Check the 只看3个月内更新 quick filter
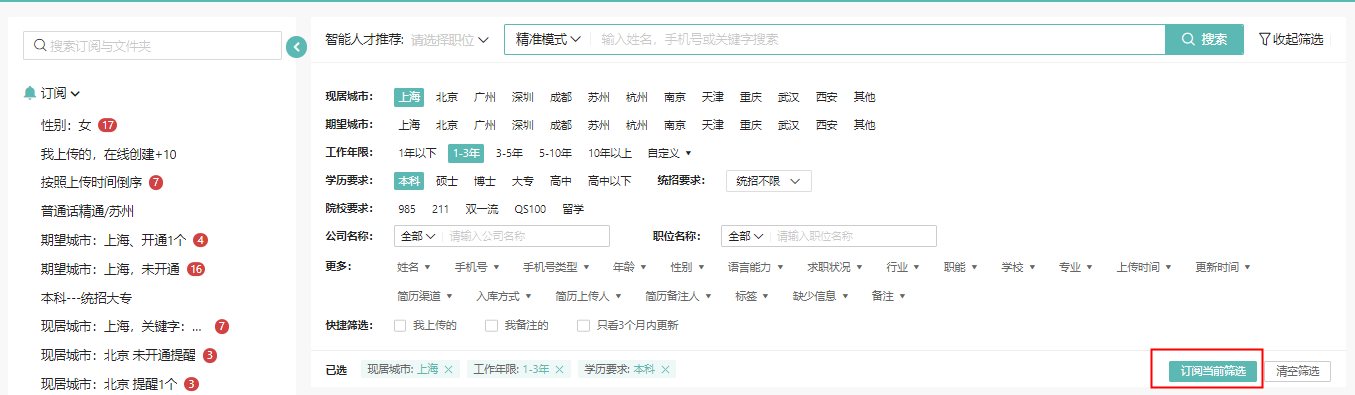1355x395 pixels. [x=583, y=326]
